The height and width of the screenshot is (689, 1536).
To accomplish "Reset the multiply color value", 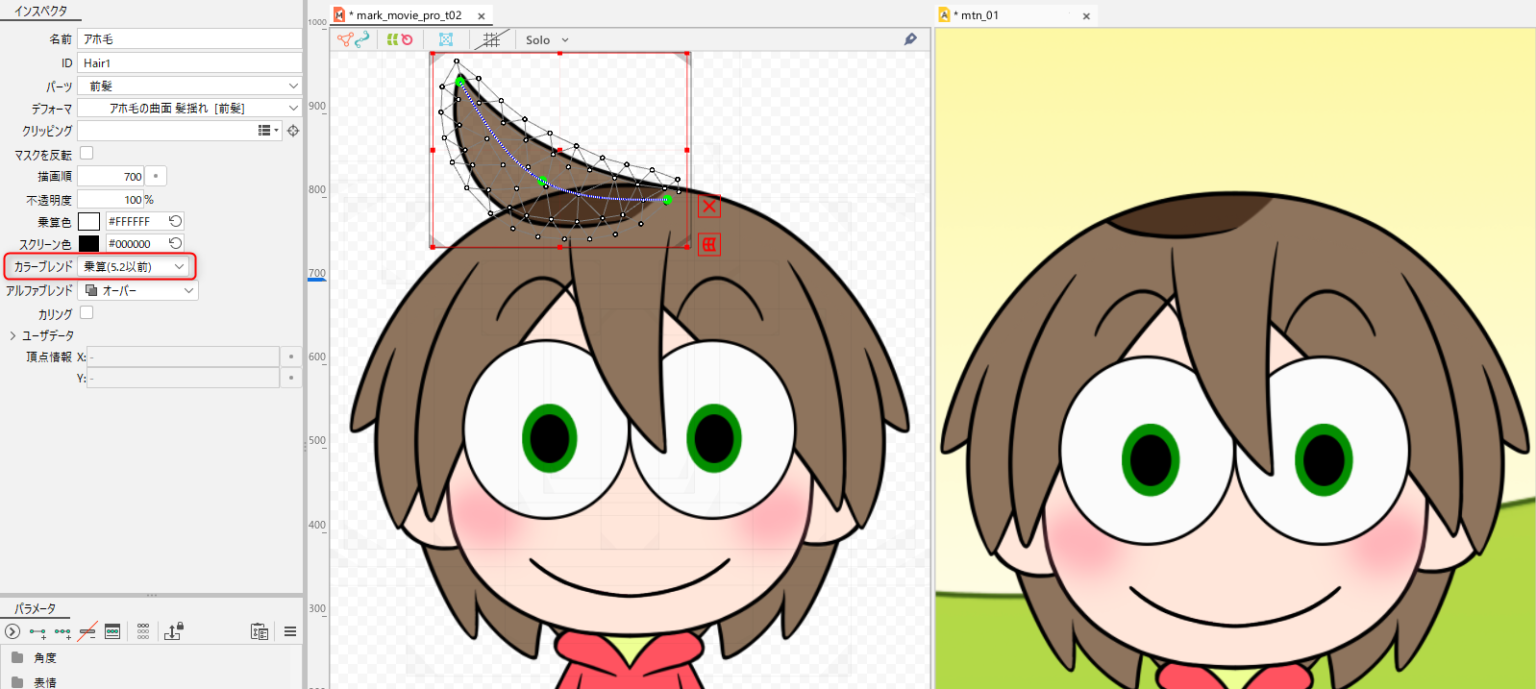I will pyautogui.click(x=175, y=221).
